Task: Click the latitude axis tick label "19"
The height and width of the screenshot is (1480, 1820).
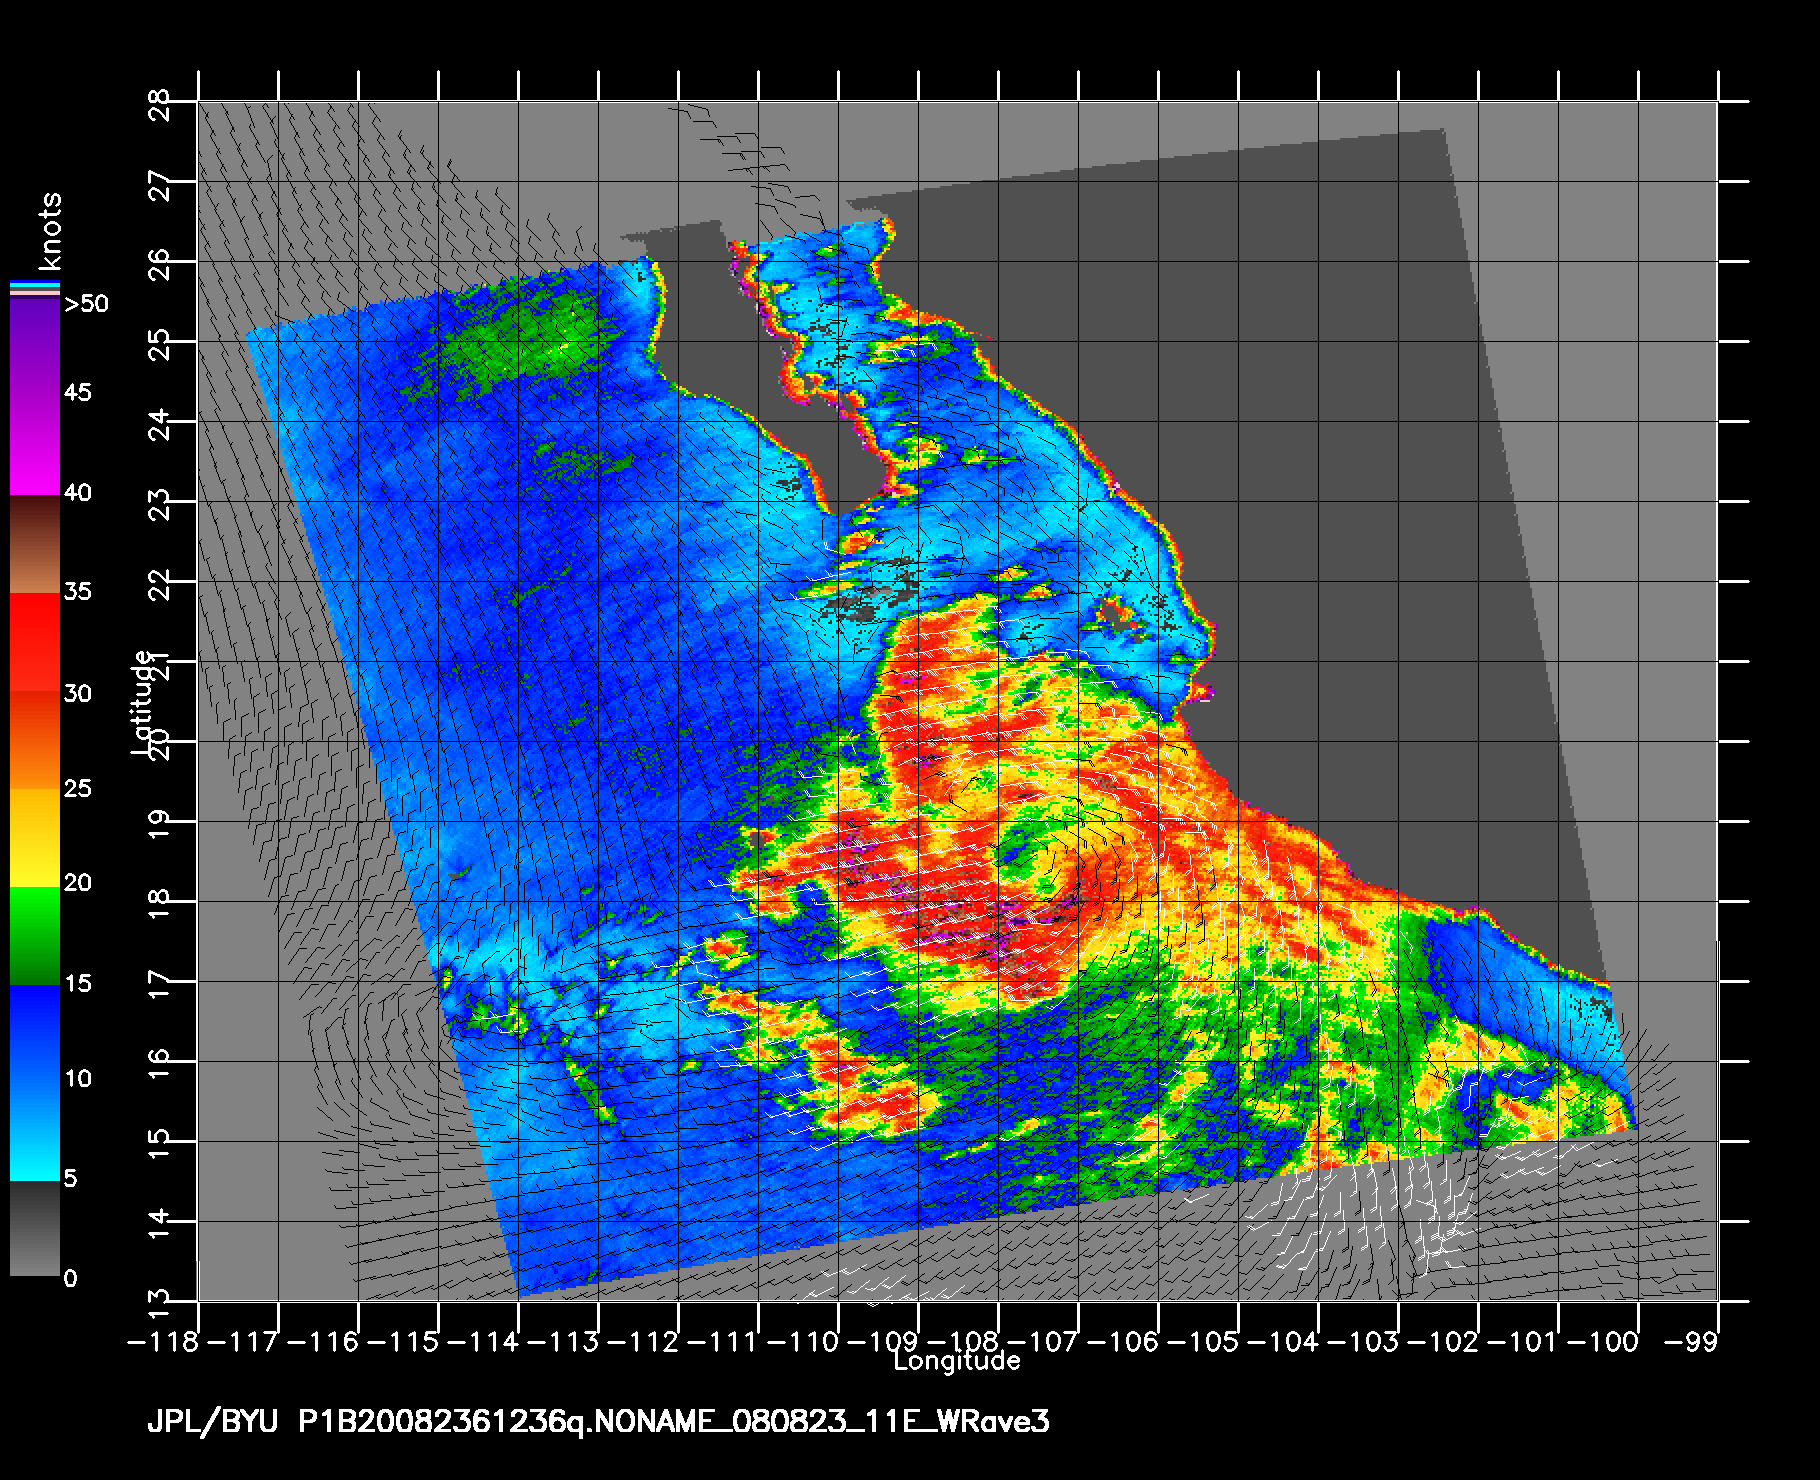Action: 160,824
